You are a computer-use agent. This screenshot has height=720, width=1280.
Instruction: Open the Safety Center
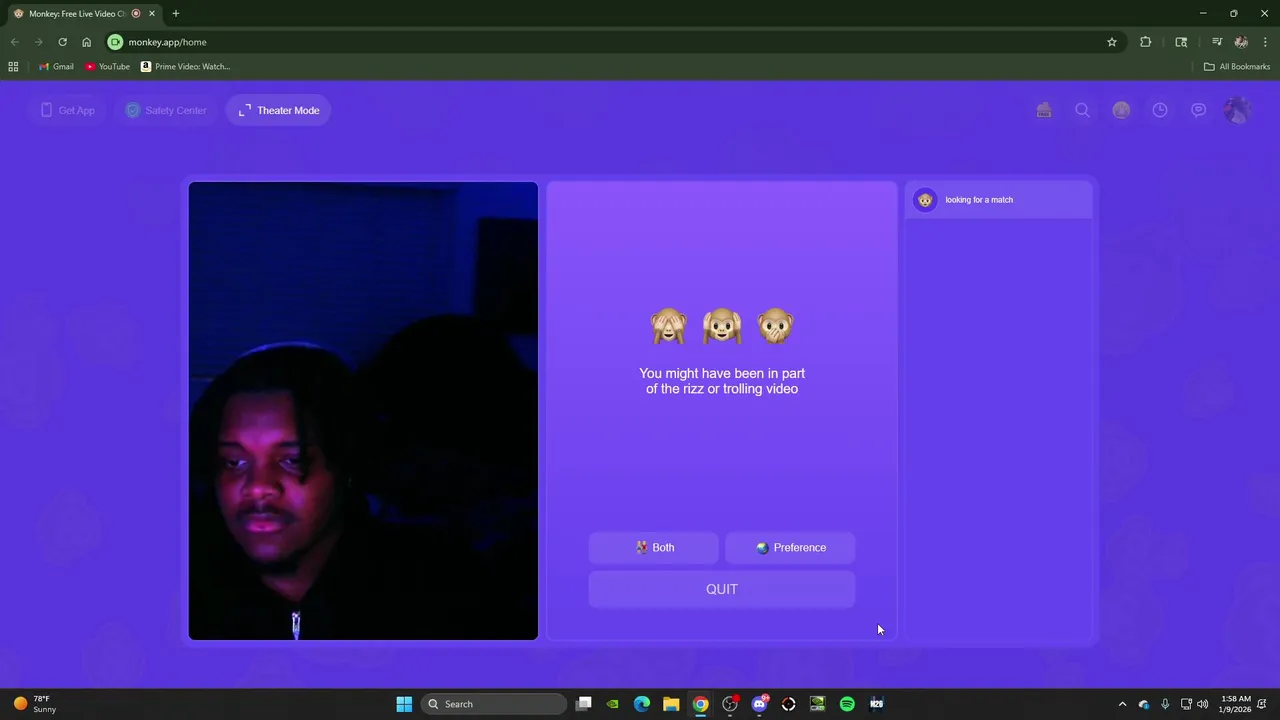coord(166,110)
